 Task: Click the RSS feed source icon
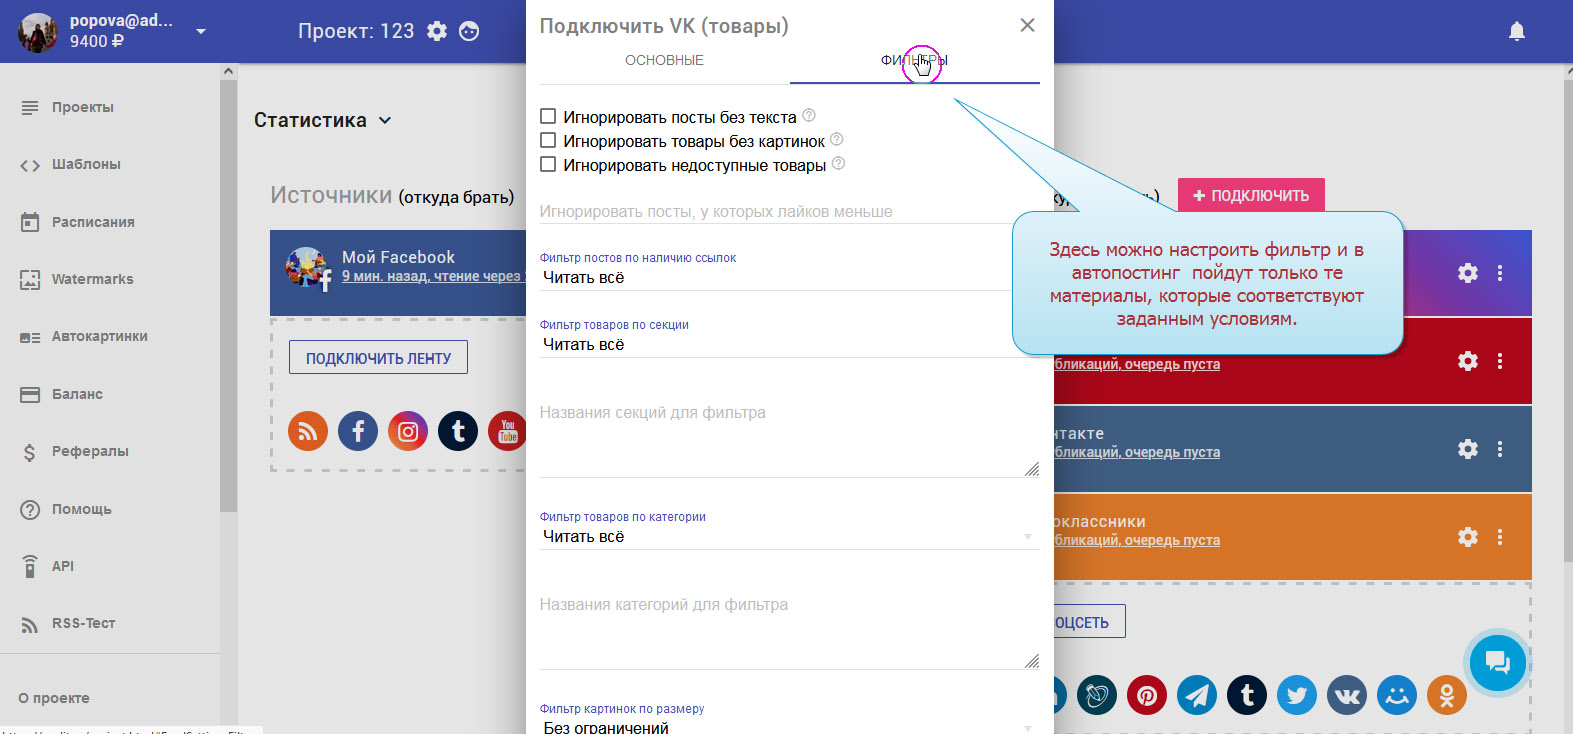click(308, 431)
